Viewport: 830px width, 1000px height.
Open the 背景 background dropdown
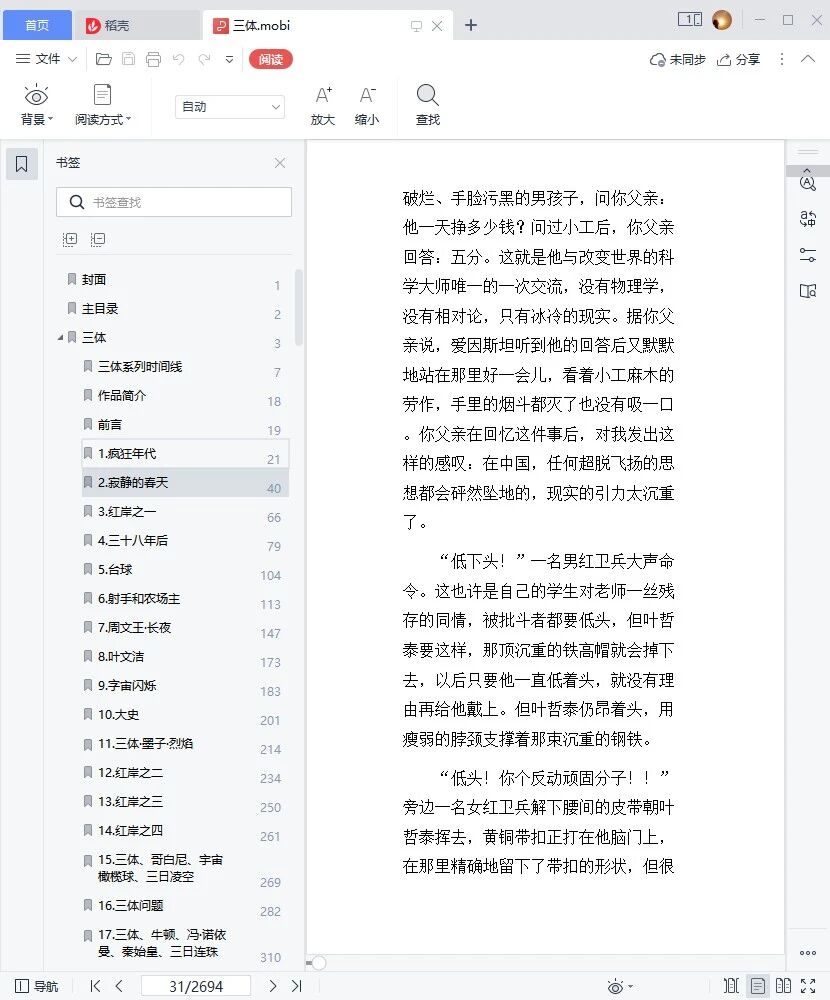point(36,105)
